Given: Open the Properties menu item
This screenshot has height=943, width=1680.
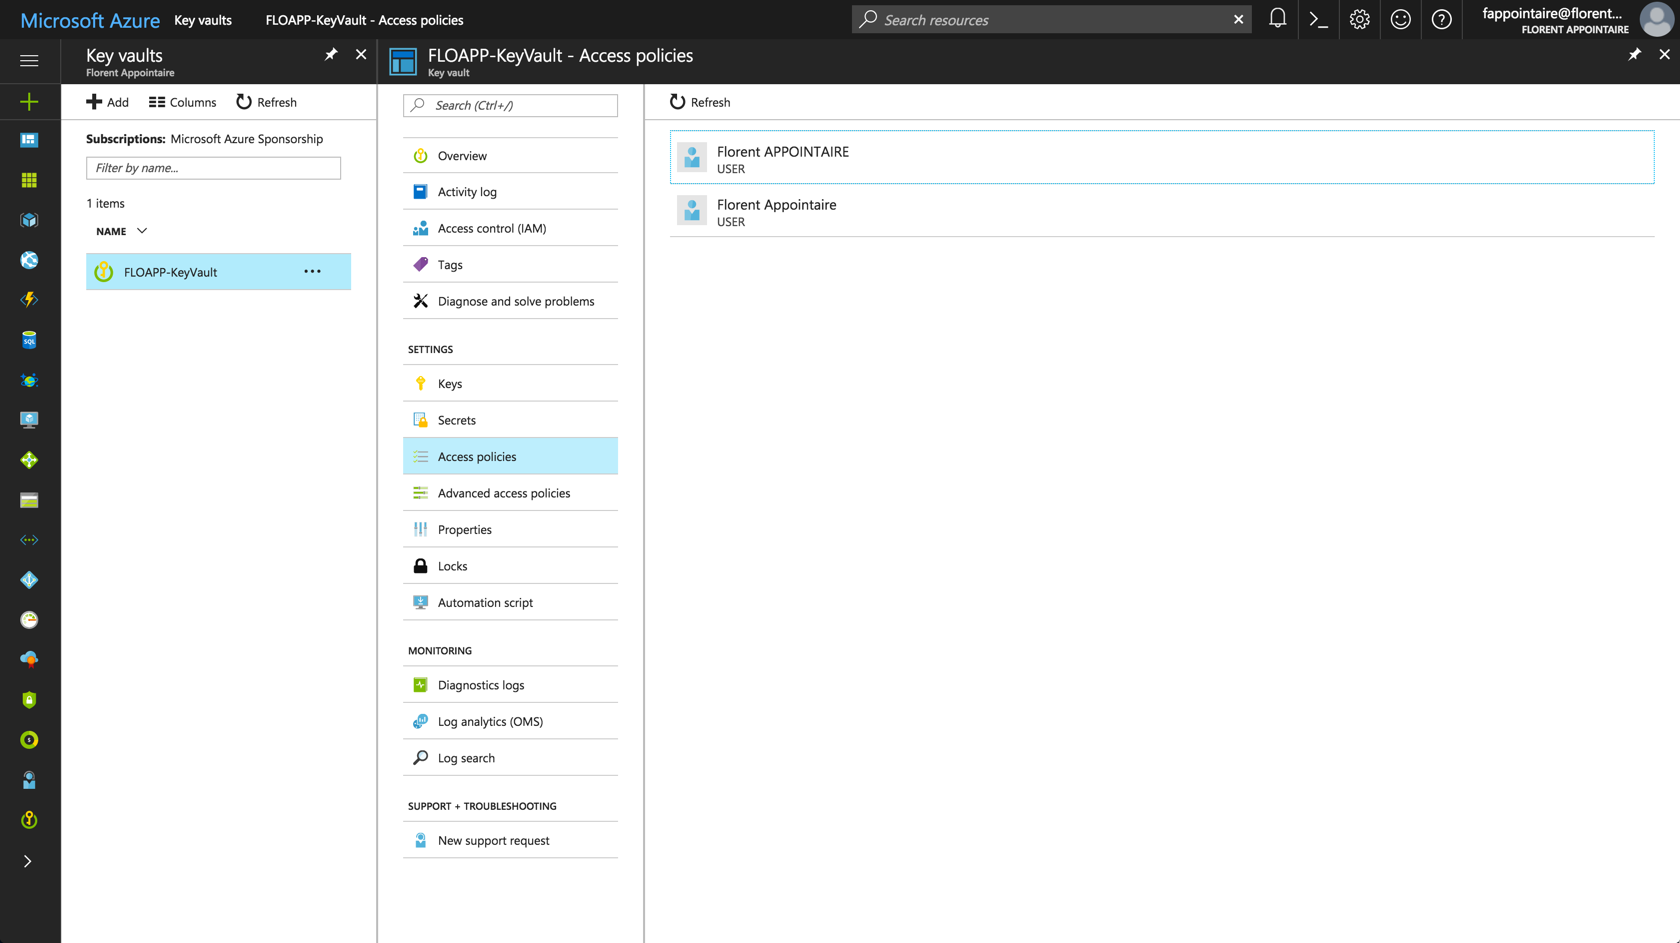Looking at the screenshot, I should pyautogui.click(x=510, y=529).
